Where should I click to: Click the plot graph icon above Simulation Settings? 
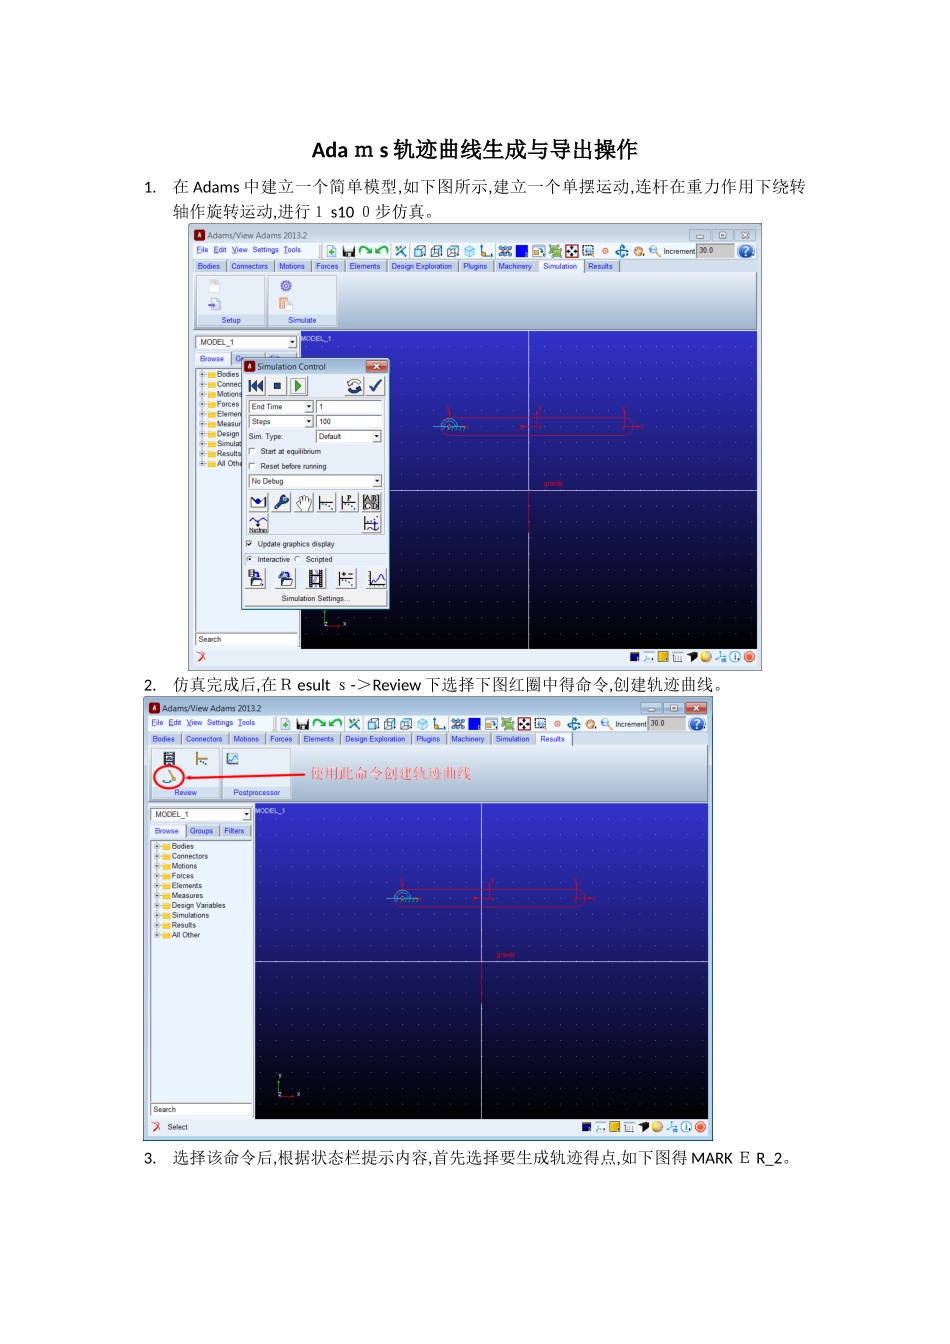[x=376, y=579]
